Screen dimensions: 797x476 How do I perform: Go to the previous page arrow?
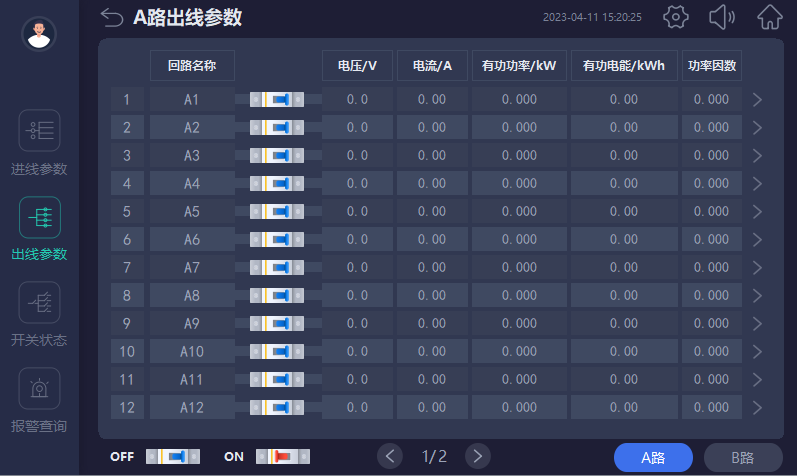point(390,456)
